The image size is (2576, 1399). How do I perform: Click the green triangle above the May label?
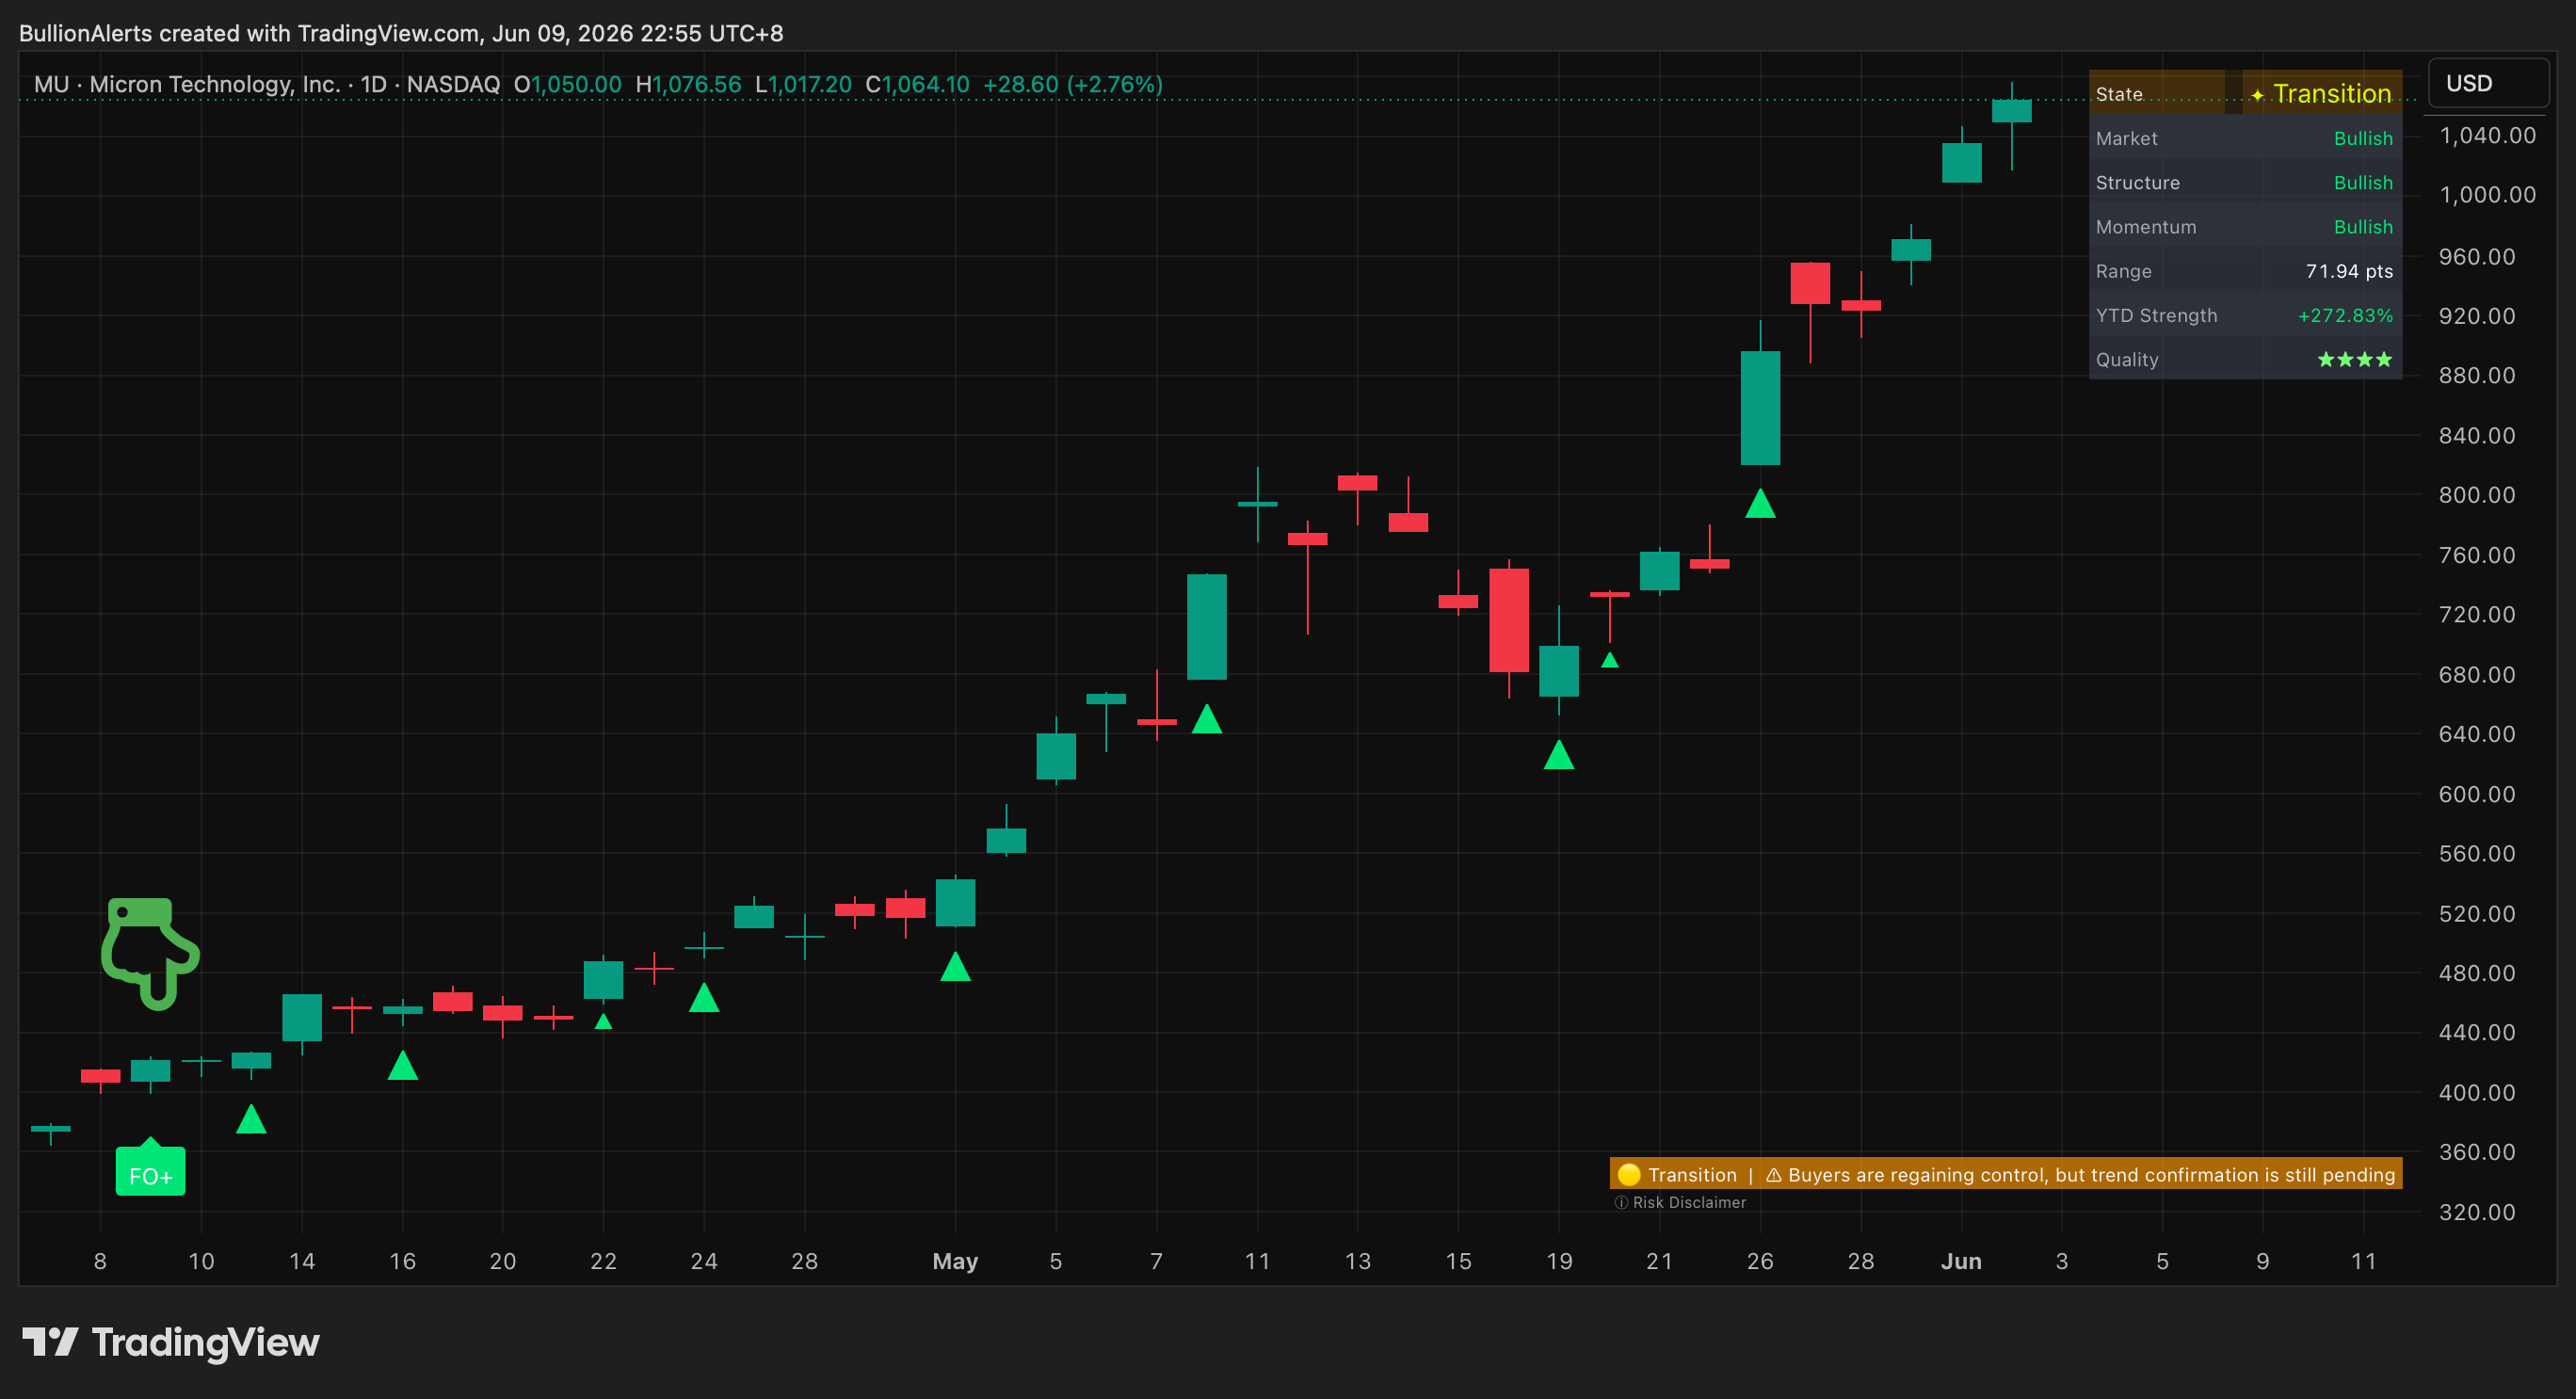pos(955,966)
